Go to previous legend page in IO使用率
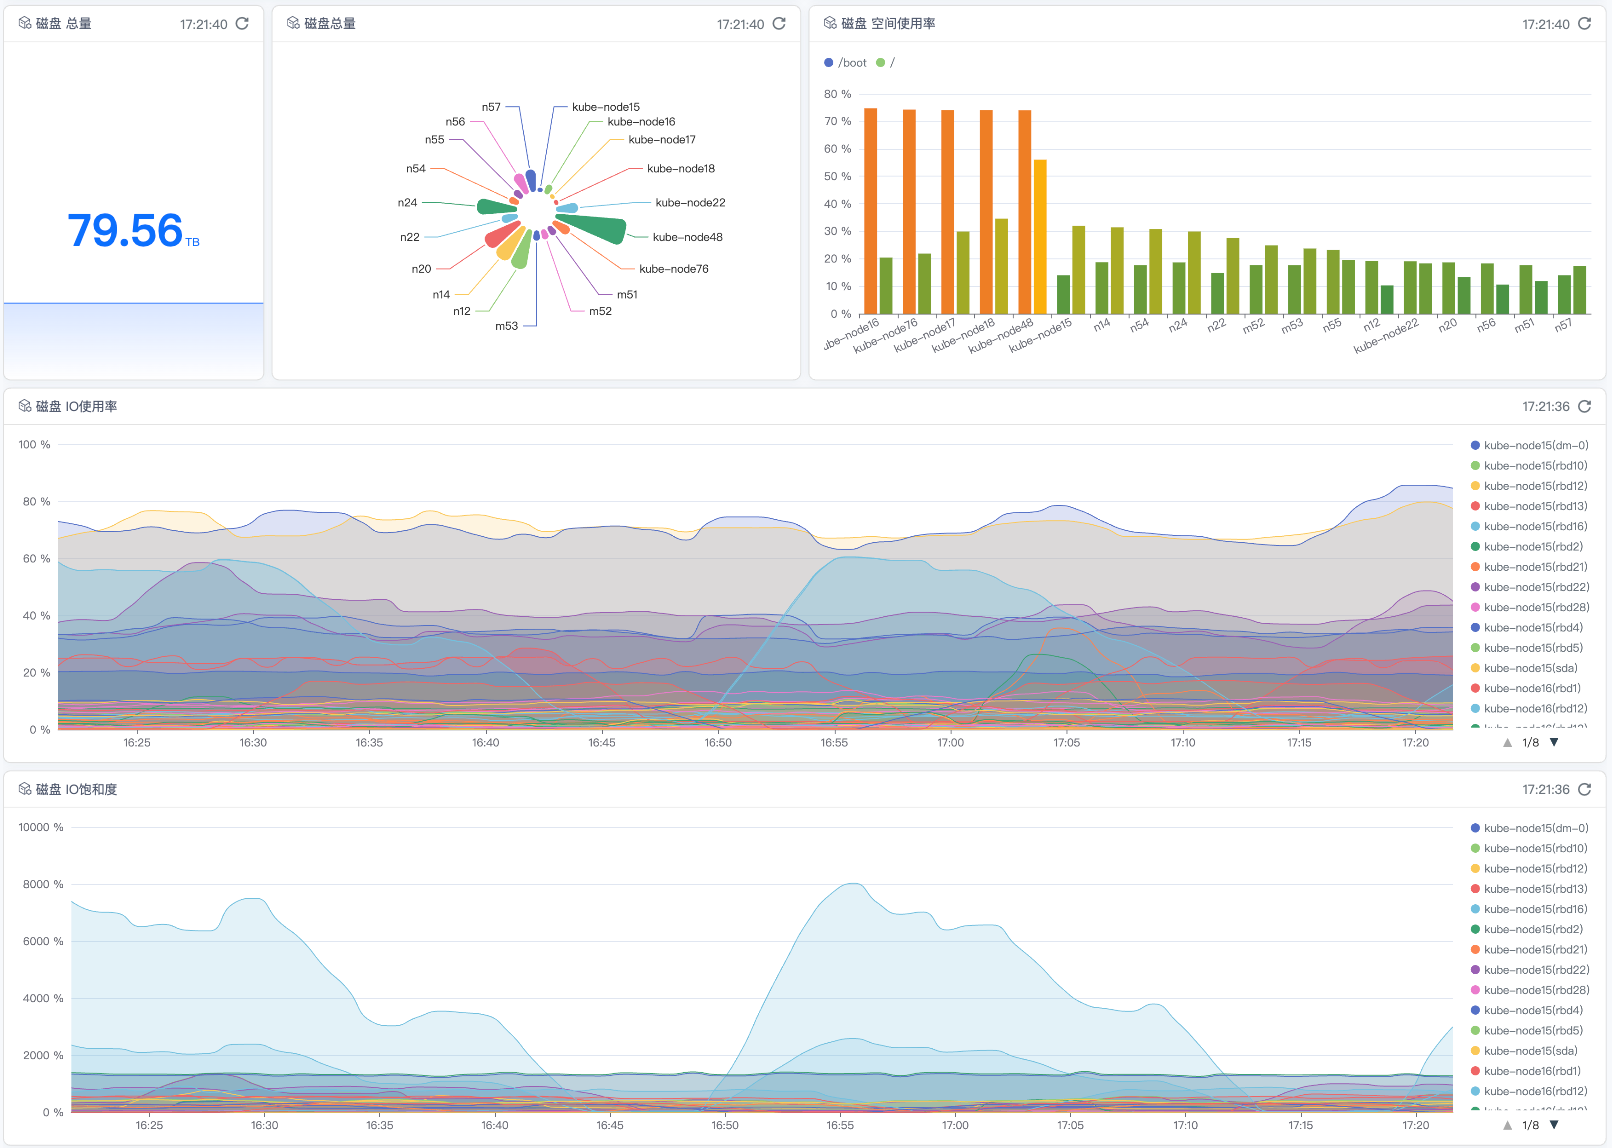The image size is (1612, 1148). point(1507,743)
